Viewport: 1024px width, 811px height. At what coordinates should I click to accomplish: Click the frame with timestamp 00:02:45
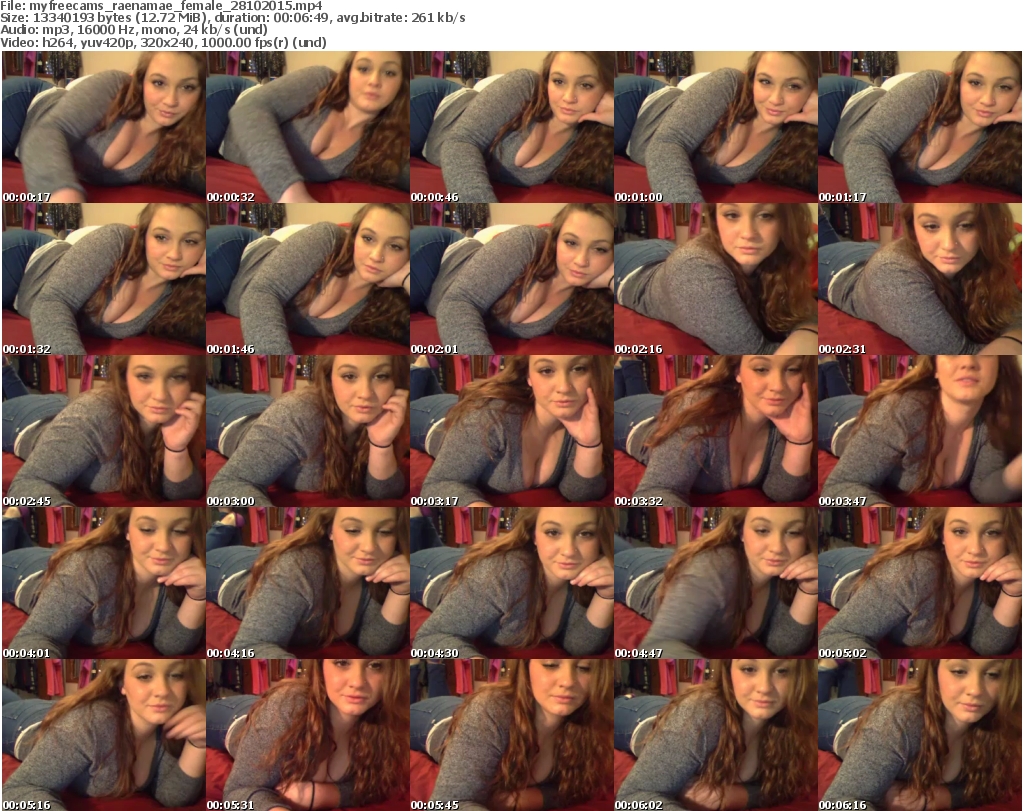click(104, 432)
